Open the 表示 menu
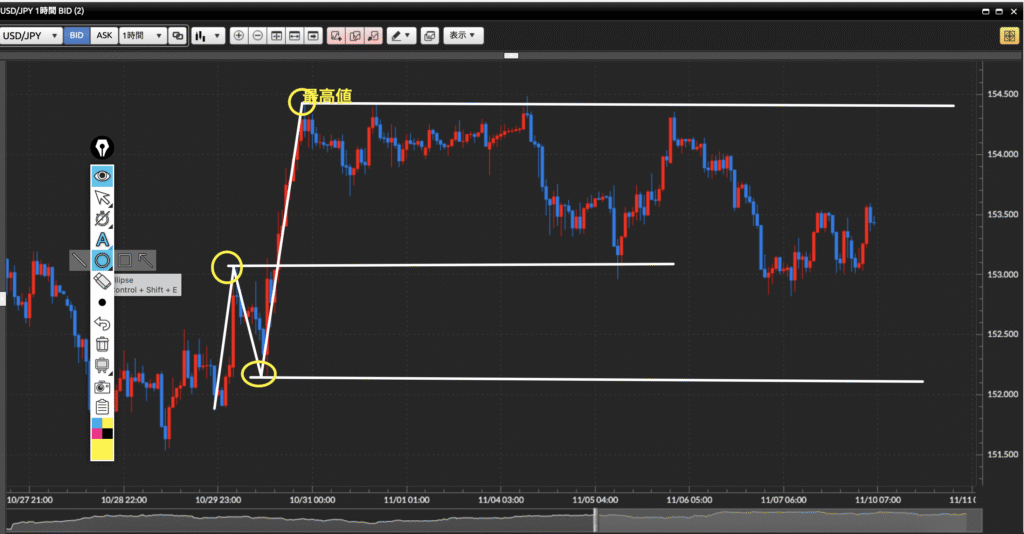The image size is (1024, 534). pos(463,36)
